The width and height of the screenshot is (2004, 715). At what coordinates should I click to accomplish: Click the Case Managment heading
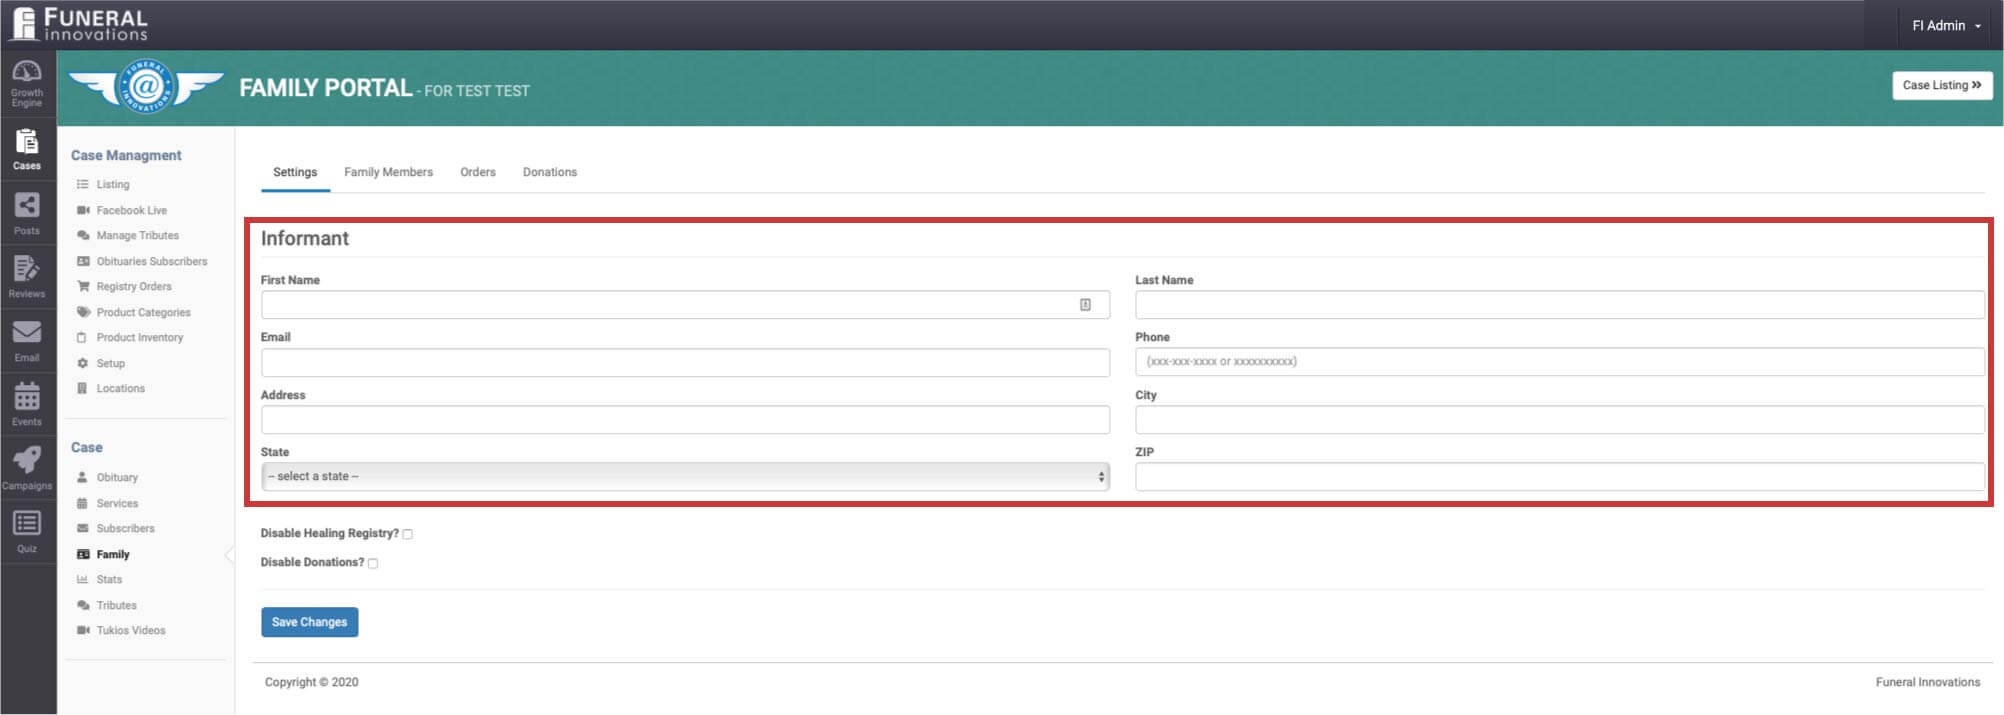coord(126,156)
